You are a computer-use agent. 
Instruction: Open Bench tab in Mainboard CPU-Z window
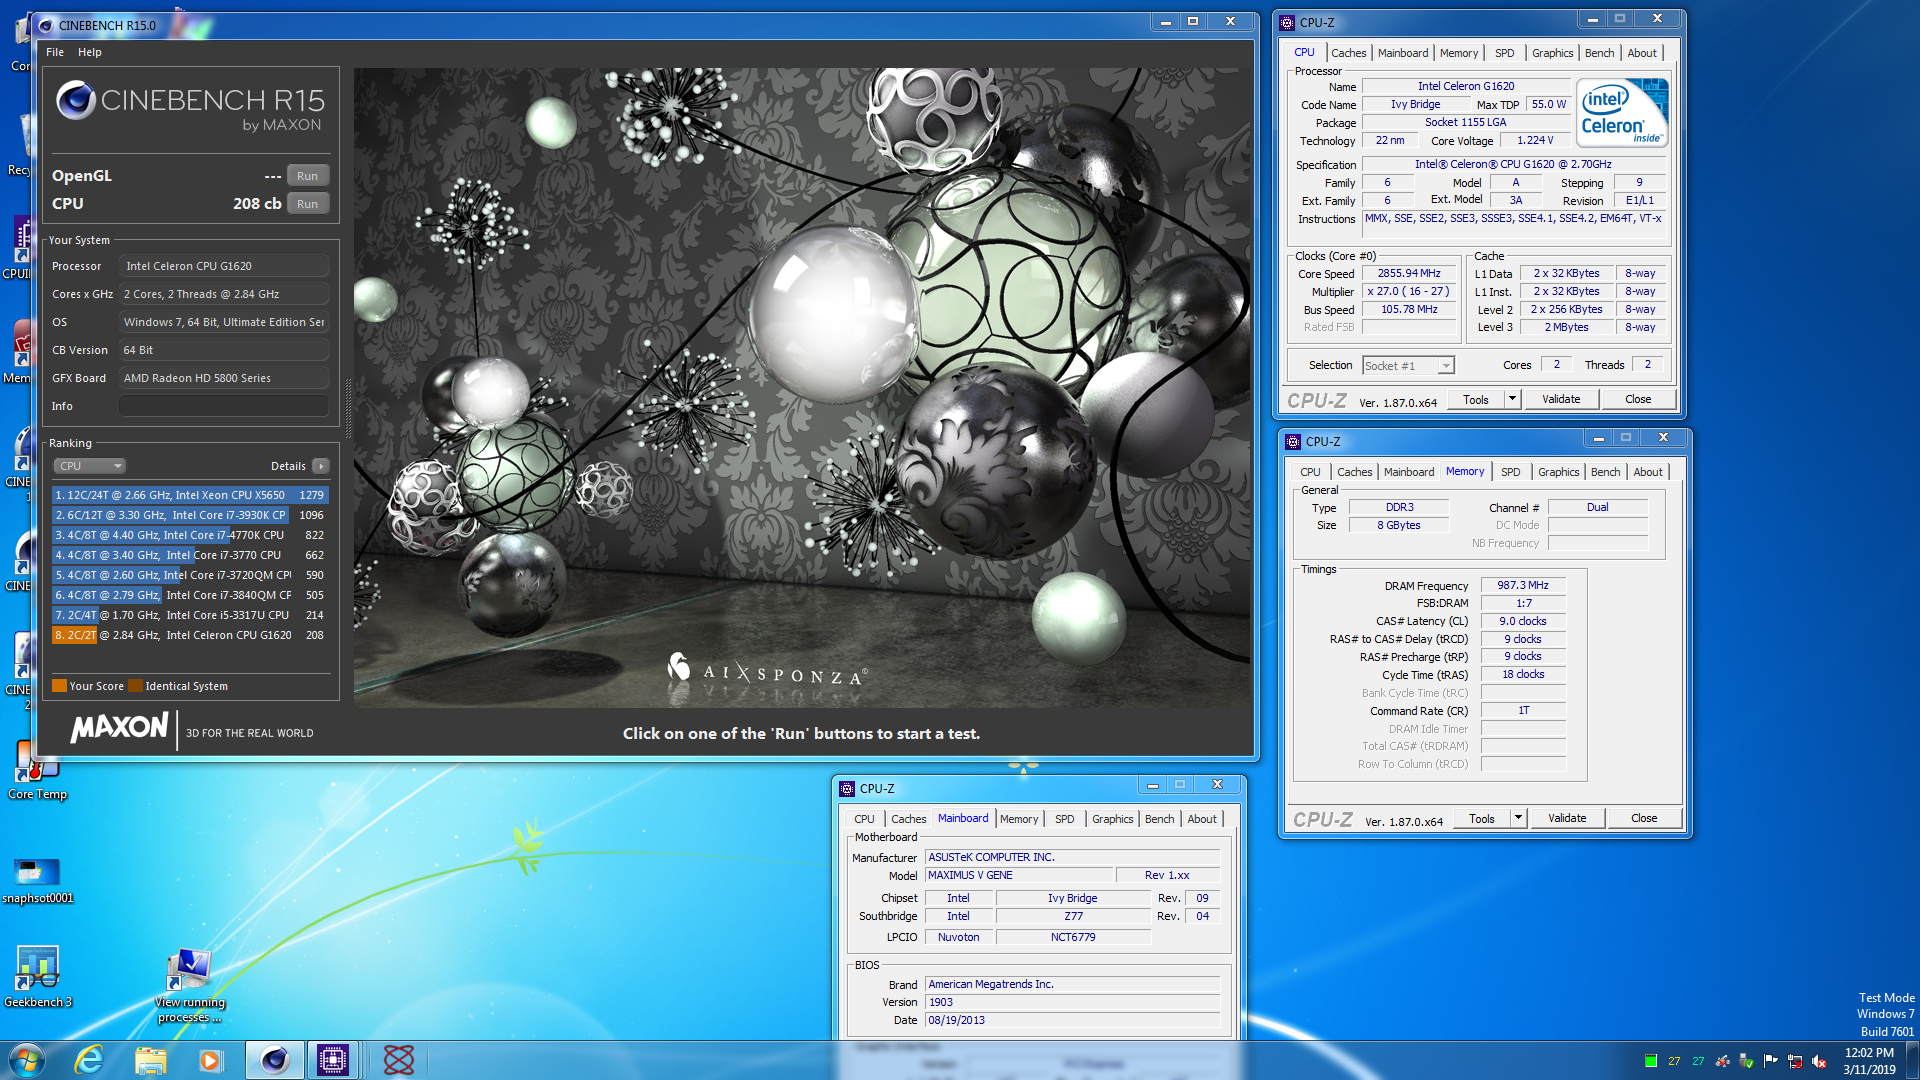pos(1159,819)
